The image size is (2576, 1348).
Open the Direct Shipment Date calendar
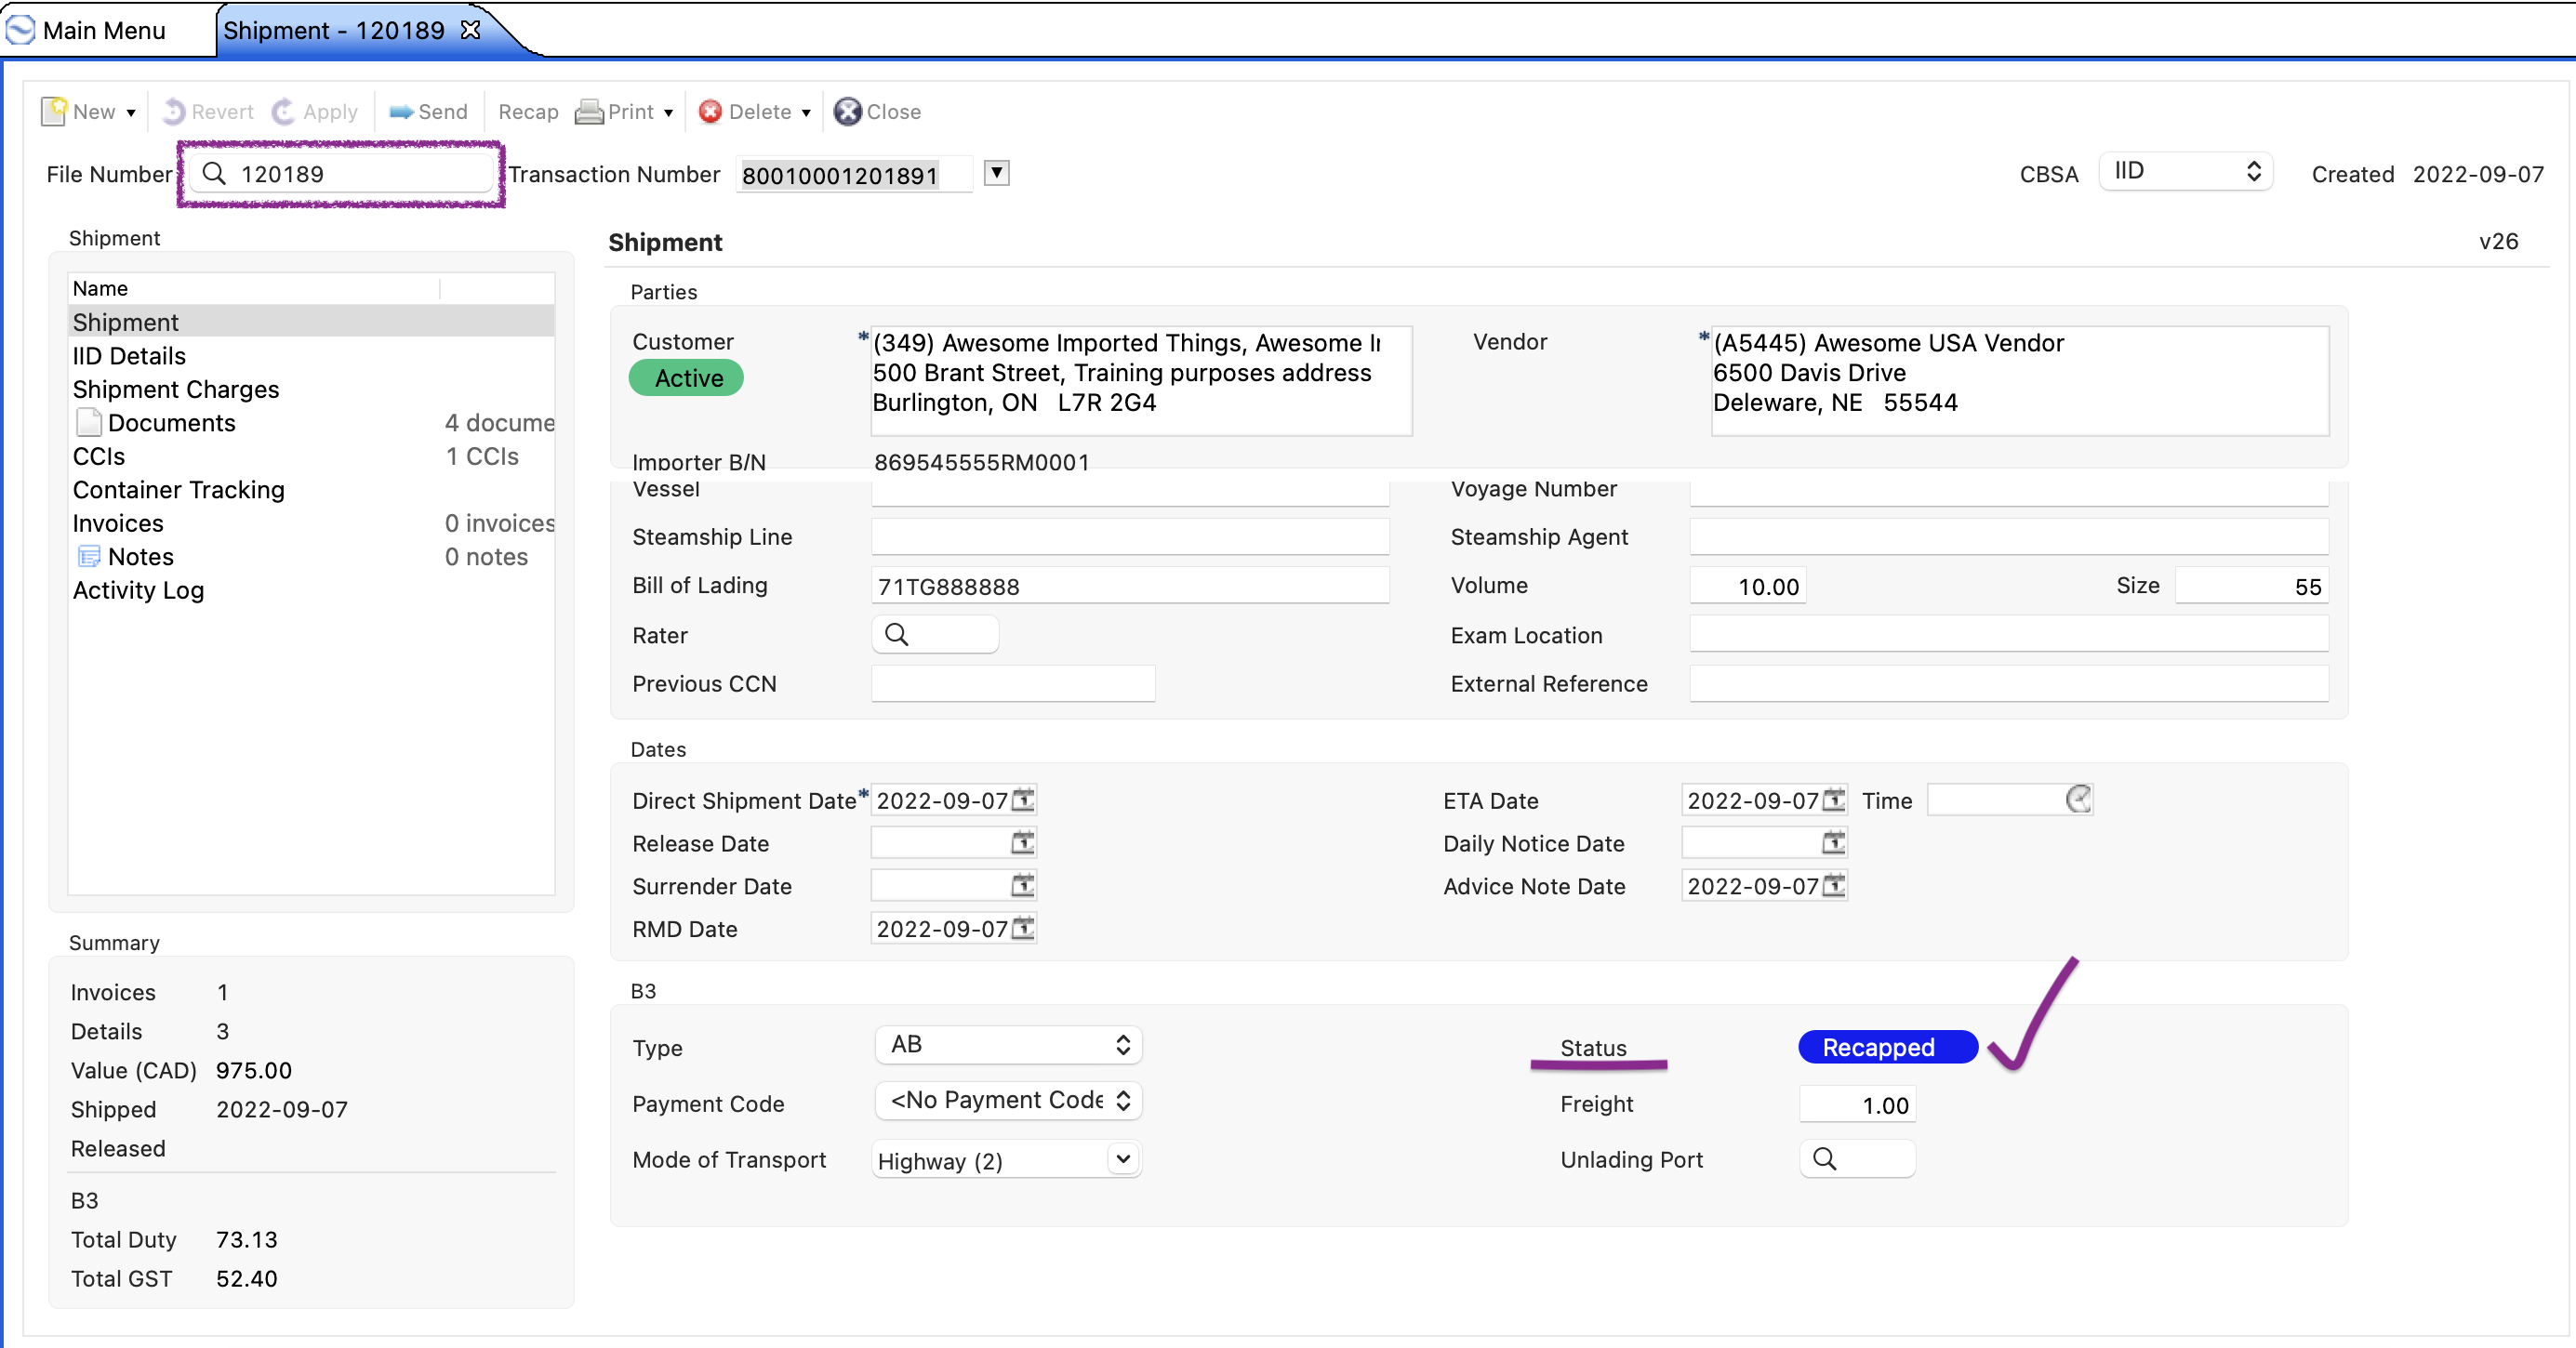point(1023,799)
